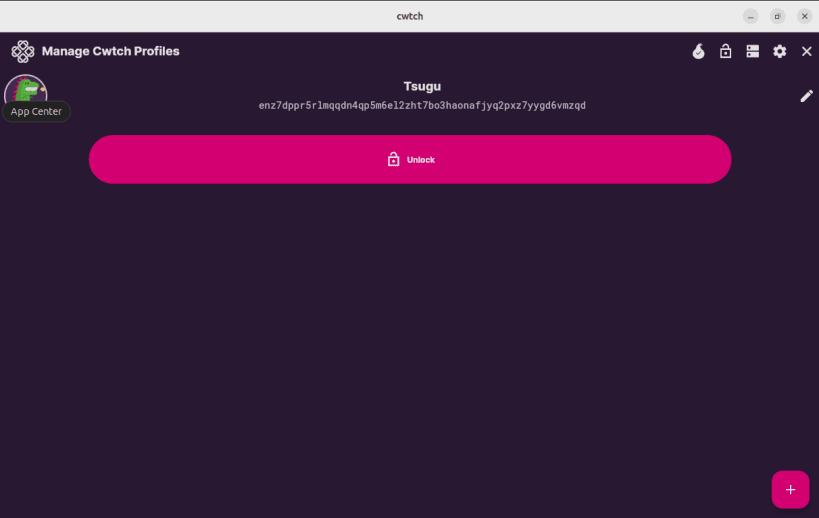This screenshot has width=819, height=518.
Task: Open the servers management icon
Action: click(753, 51)
